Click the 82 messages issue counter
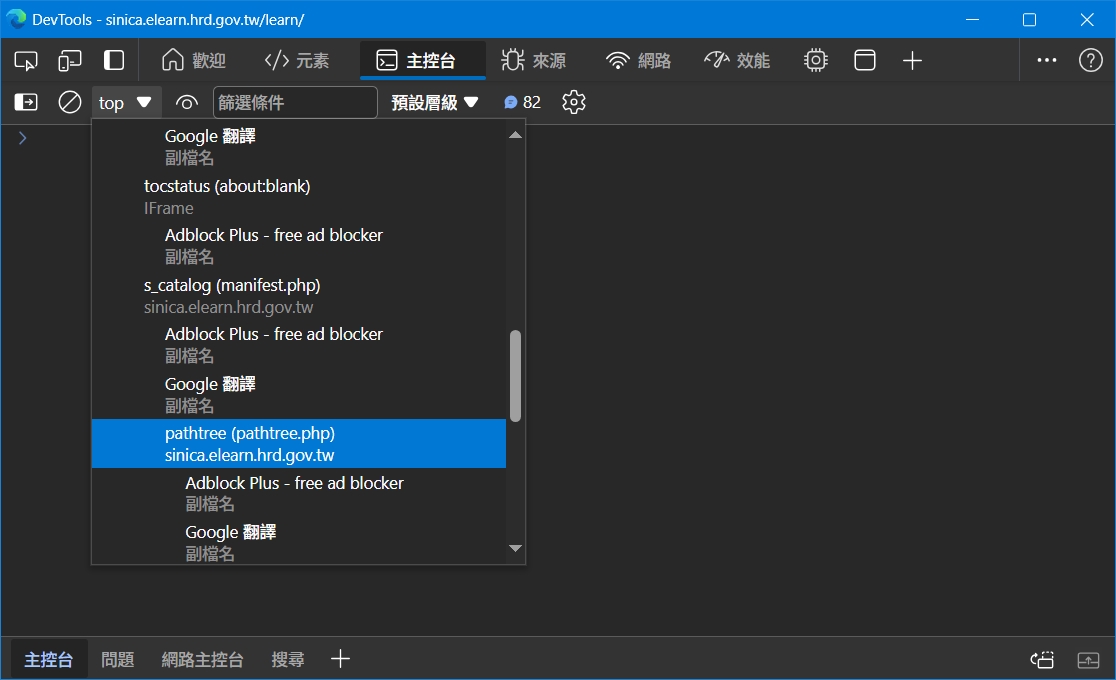Viewport: 1116px width, 680px height. point(522,103)
